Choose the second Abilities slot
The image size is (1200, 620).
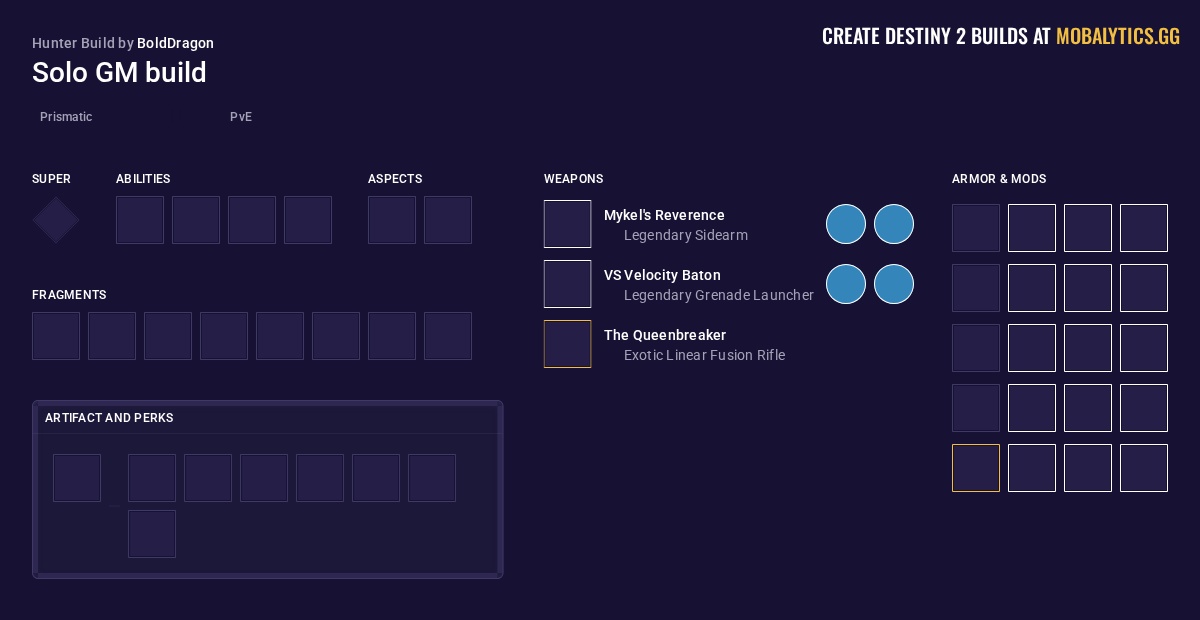[x=196, y=220]
